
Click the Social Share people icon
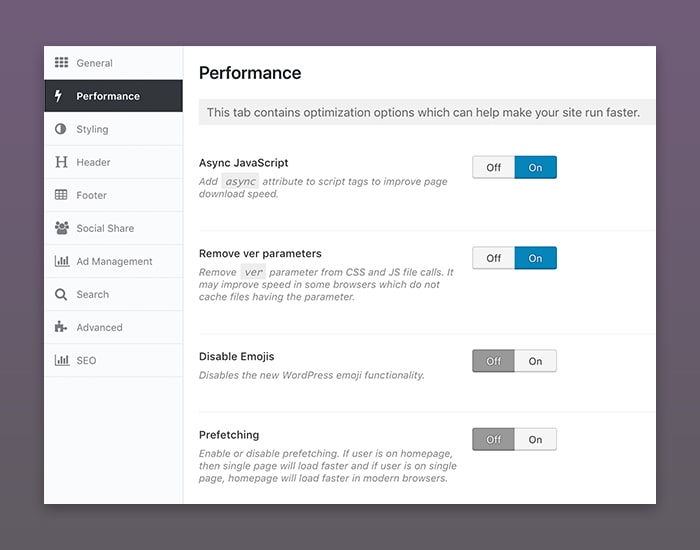[x=62, y=228]
